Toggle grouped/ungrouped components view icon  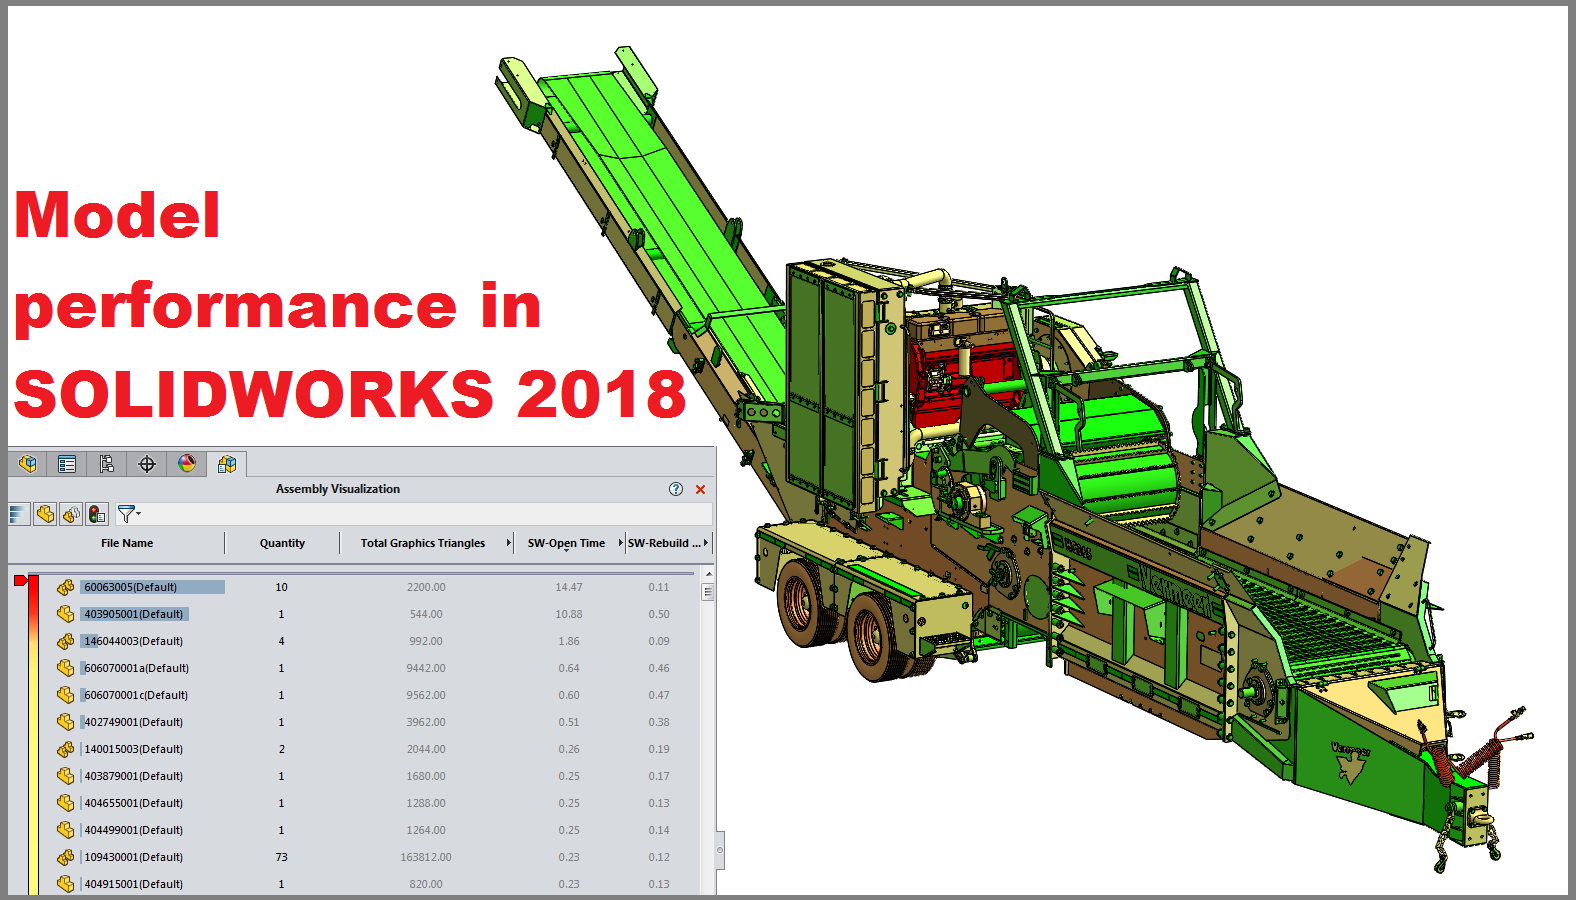[71, 514]
